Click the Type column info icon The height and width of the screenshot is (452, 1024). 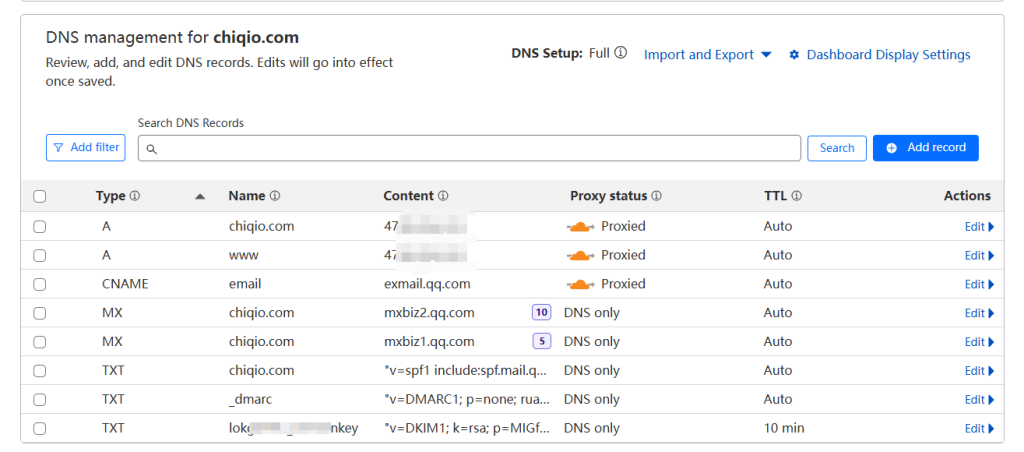pos(135,196)
